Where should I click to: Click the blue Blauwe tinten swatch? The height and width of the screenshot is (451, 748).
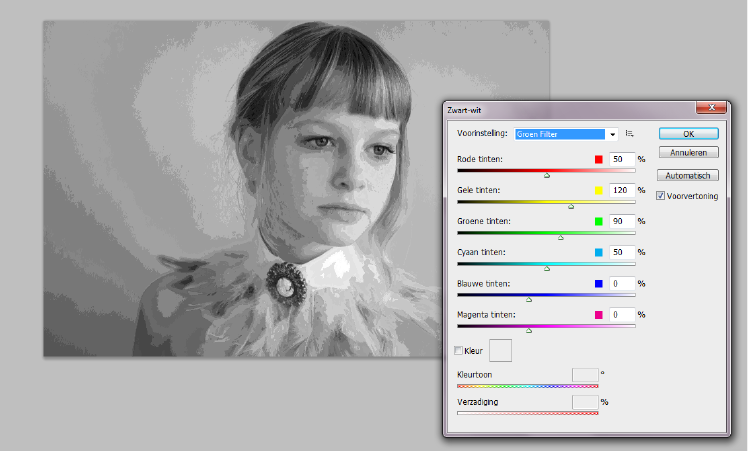(x=599, y=284)
